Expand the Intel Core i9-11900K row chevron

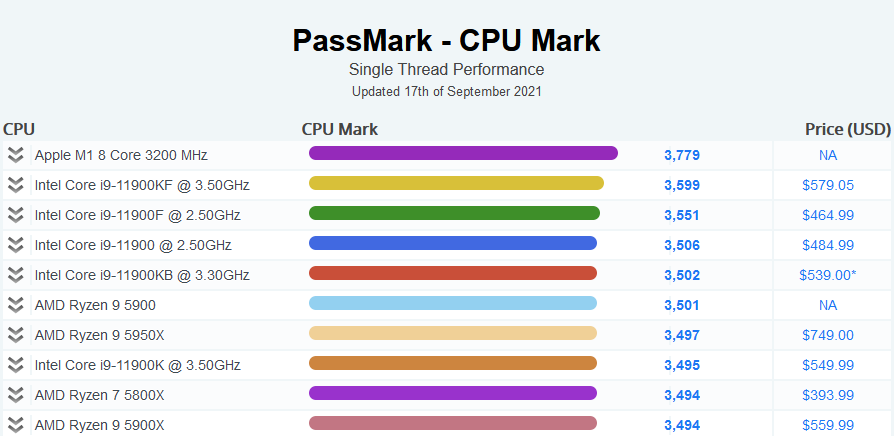click(x=15, y=365)
